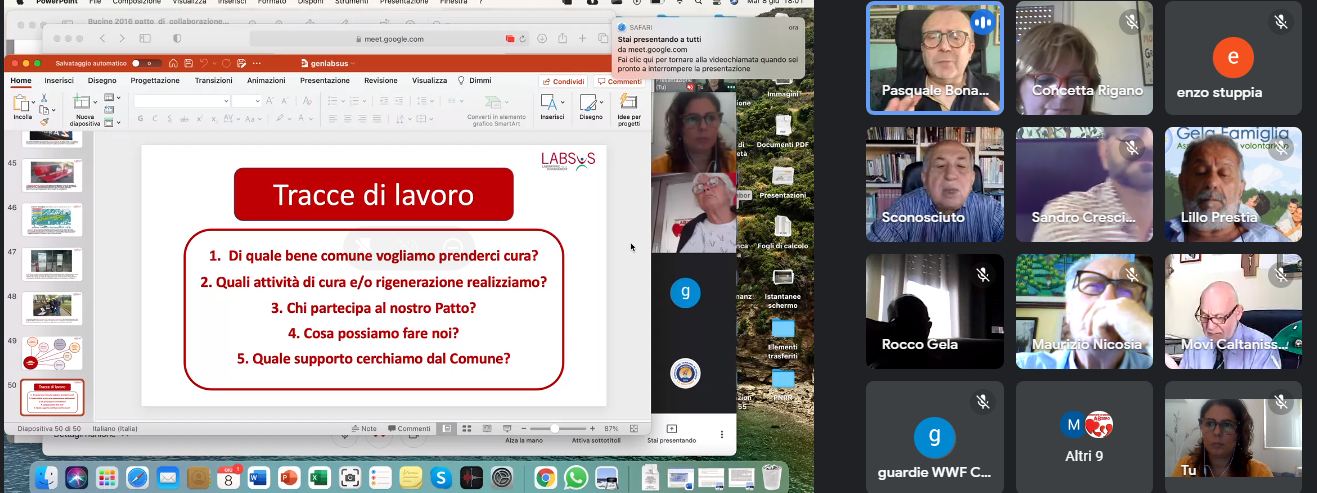Click the Safari presenting notification banner

pyautogui.click(x=710, y=48)
